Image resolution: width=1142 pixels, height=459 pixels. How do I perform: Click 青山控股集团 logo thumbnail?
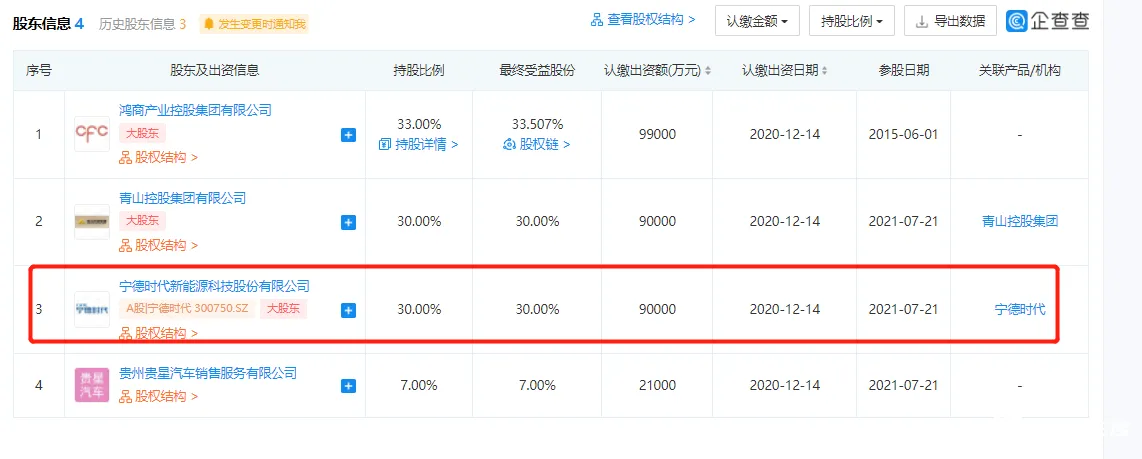point(92,221)
